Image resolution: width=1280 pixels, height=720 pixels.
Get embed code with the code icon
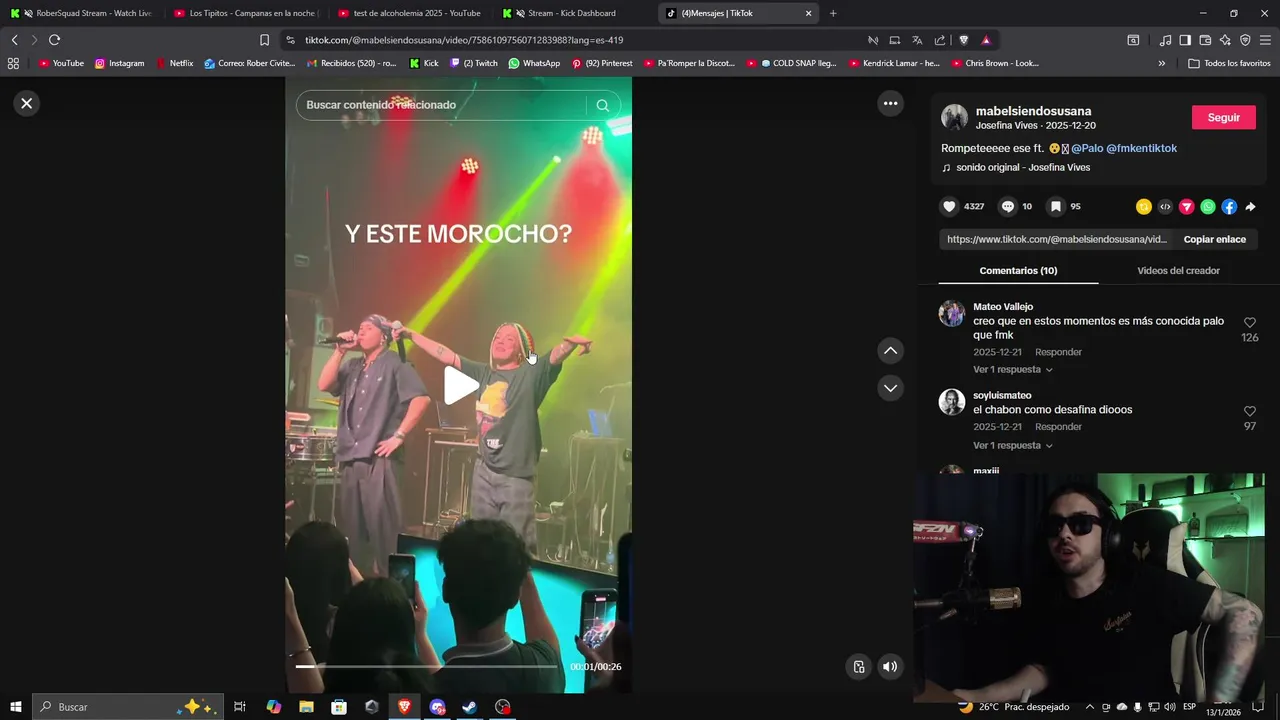[x=1165, y=207]
